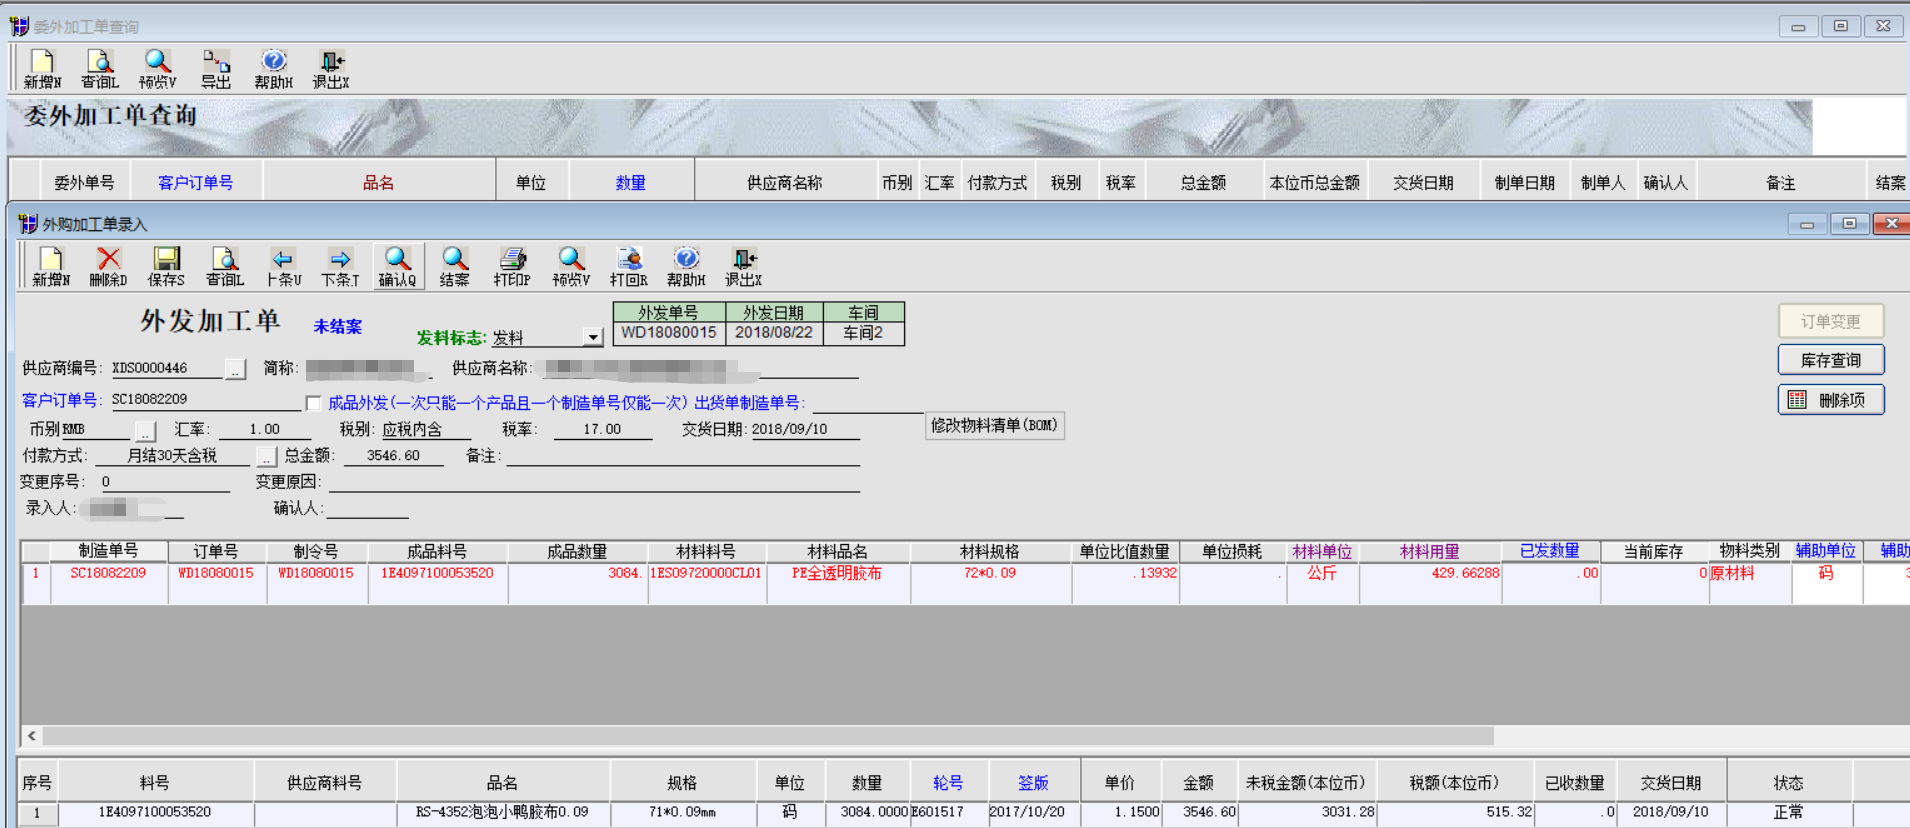Click 查询L icon in 委外加工单查询 toolbar

100,69
